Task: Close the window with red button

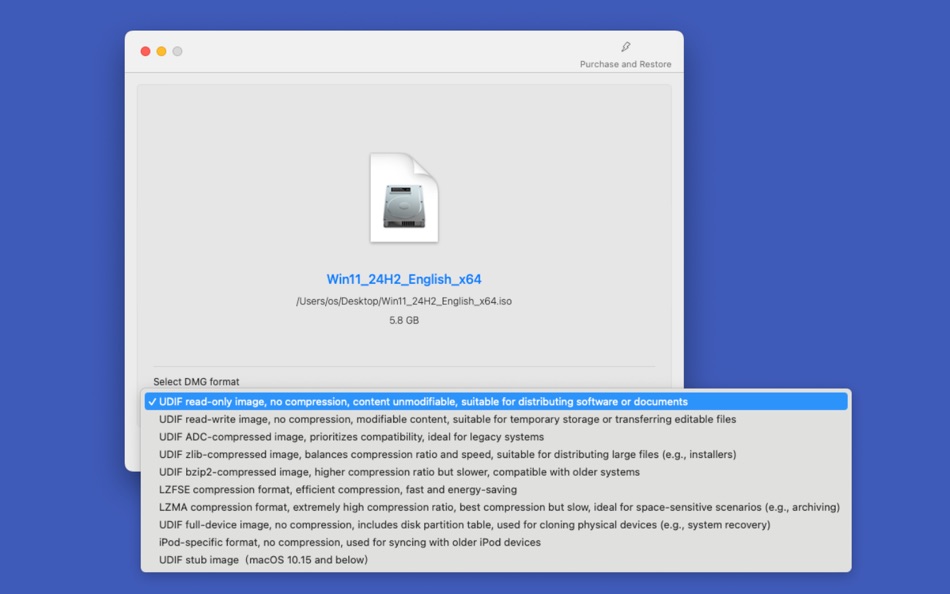Action: [x=145, y=52]
